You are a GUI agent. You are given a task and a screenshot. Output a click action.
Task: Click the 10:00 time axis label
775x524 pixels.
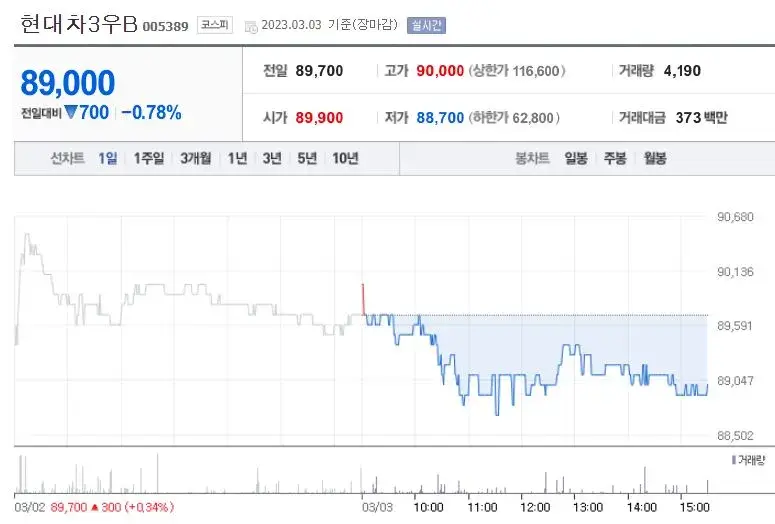click(429, 507)
